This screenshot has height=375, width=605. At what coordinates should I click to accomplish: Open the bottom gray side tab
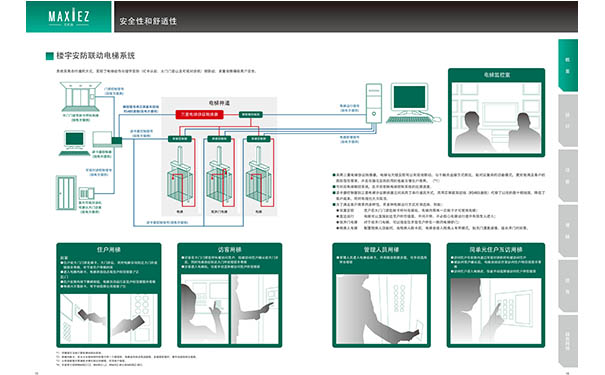pyautogui.click(x=568, y=341)
